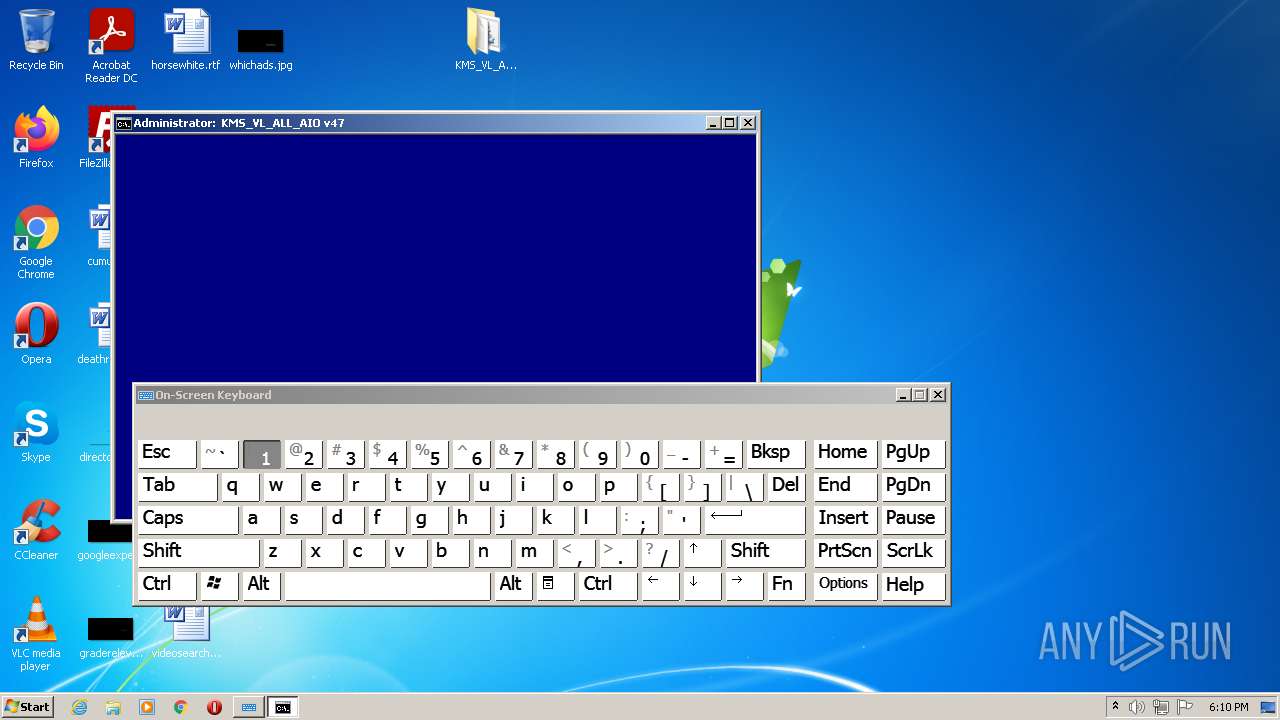Screen dimensions: 1280x720
Task: Click the Home key
Action: pyautogui.click(x=845, y=454)
